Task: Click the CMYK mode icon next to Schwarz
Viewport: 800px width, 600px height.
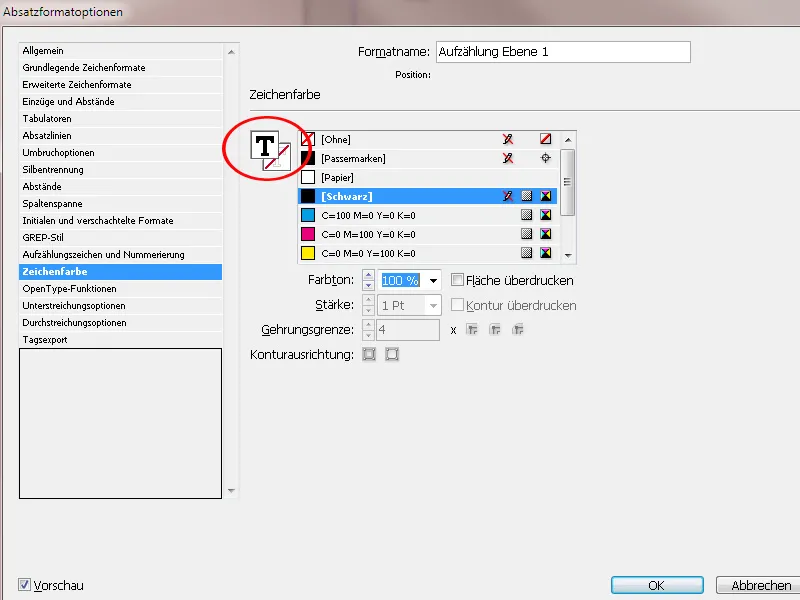Action: (x=544, y=195)
